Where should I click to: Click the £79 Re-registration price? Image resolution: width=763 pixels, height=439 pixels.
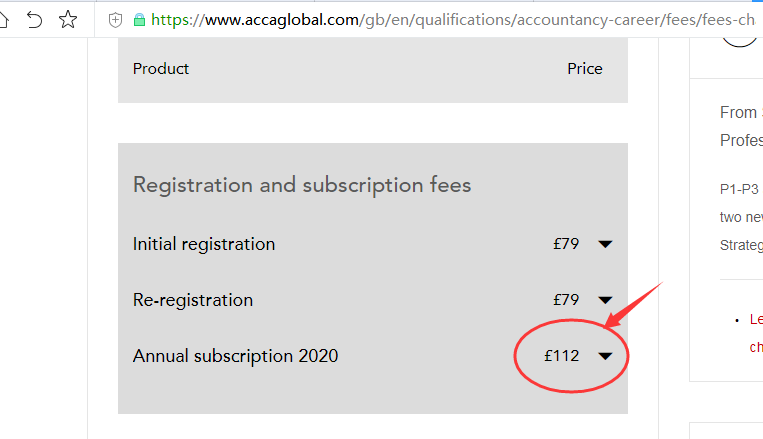click(x=566, y=300)
